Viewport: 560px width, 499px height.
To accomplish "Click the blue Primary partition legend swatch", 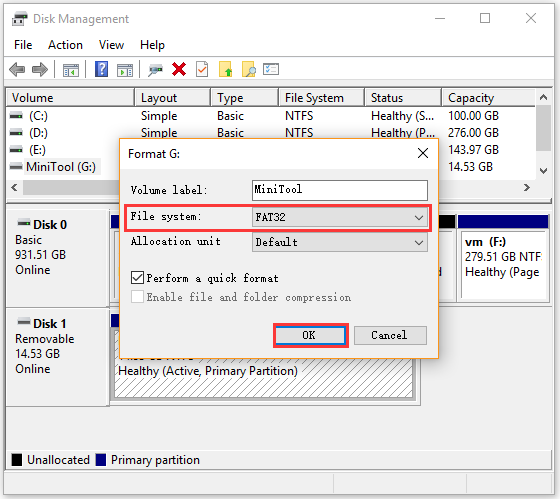I will click(101, 460).
